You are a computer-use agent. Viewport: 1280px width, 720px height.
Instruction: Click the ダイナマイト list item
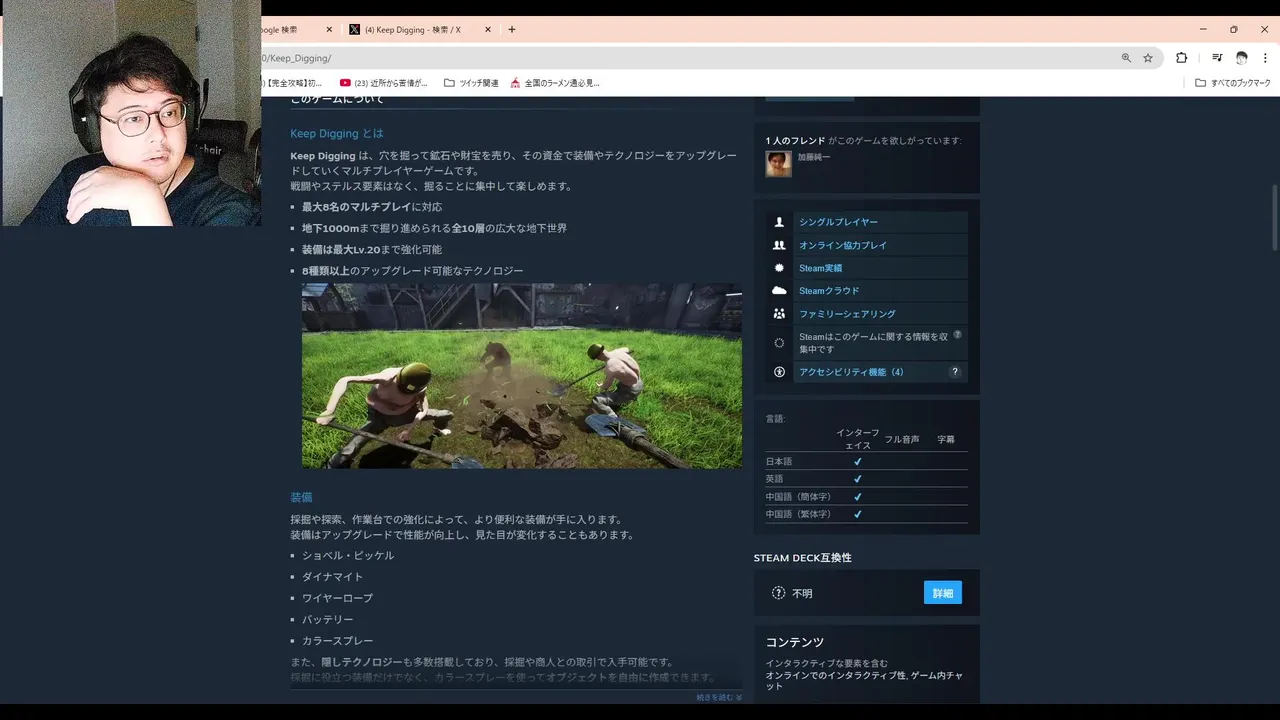pos(333,577)
